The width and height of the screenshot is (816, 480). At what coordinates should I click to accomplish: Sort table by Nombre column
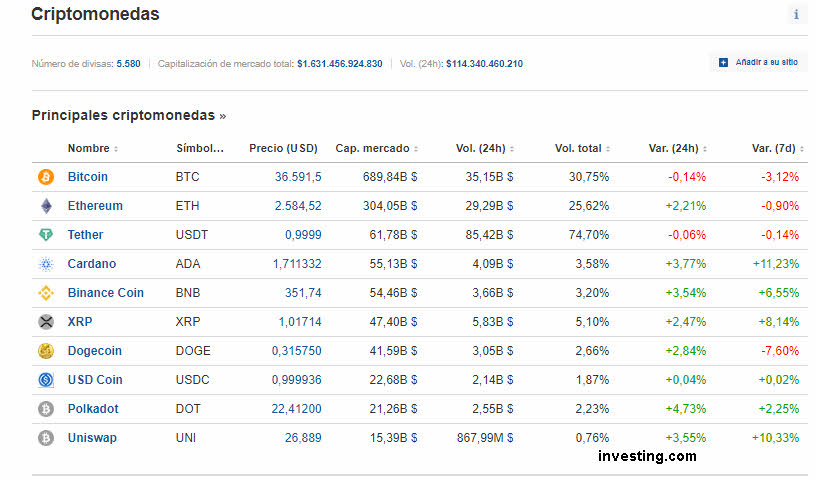pyautogui.click(x=92, y=148)
